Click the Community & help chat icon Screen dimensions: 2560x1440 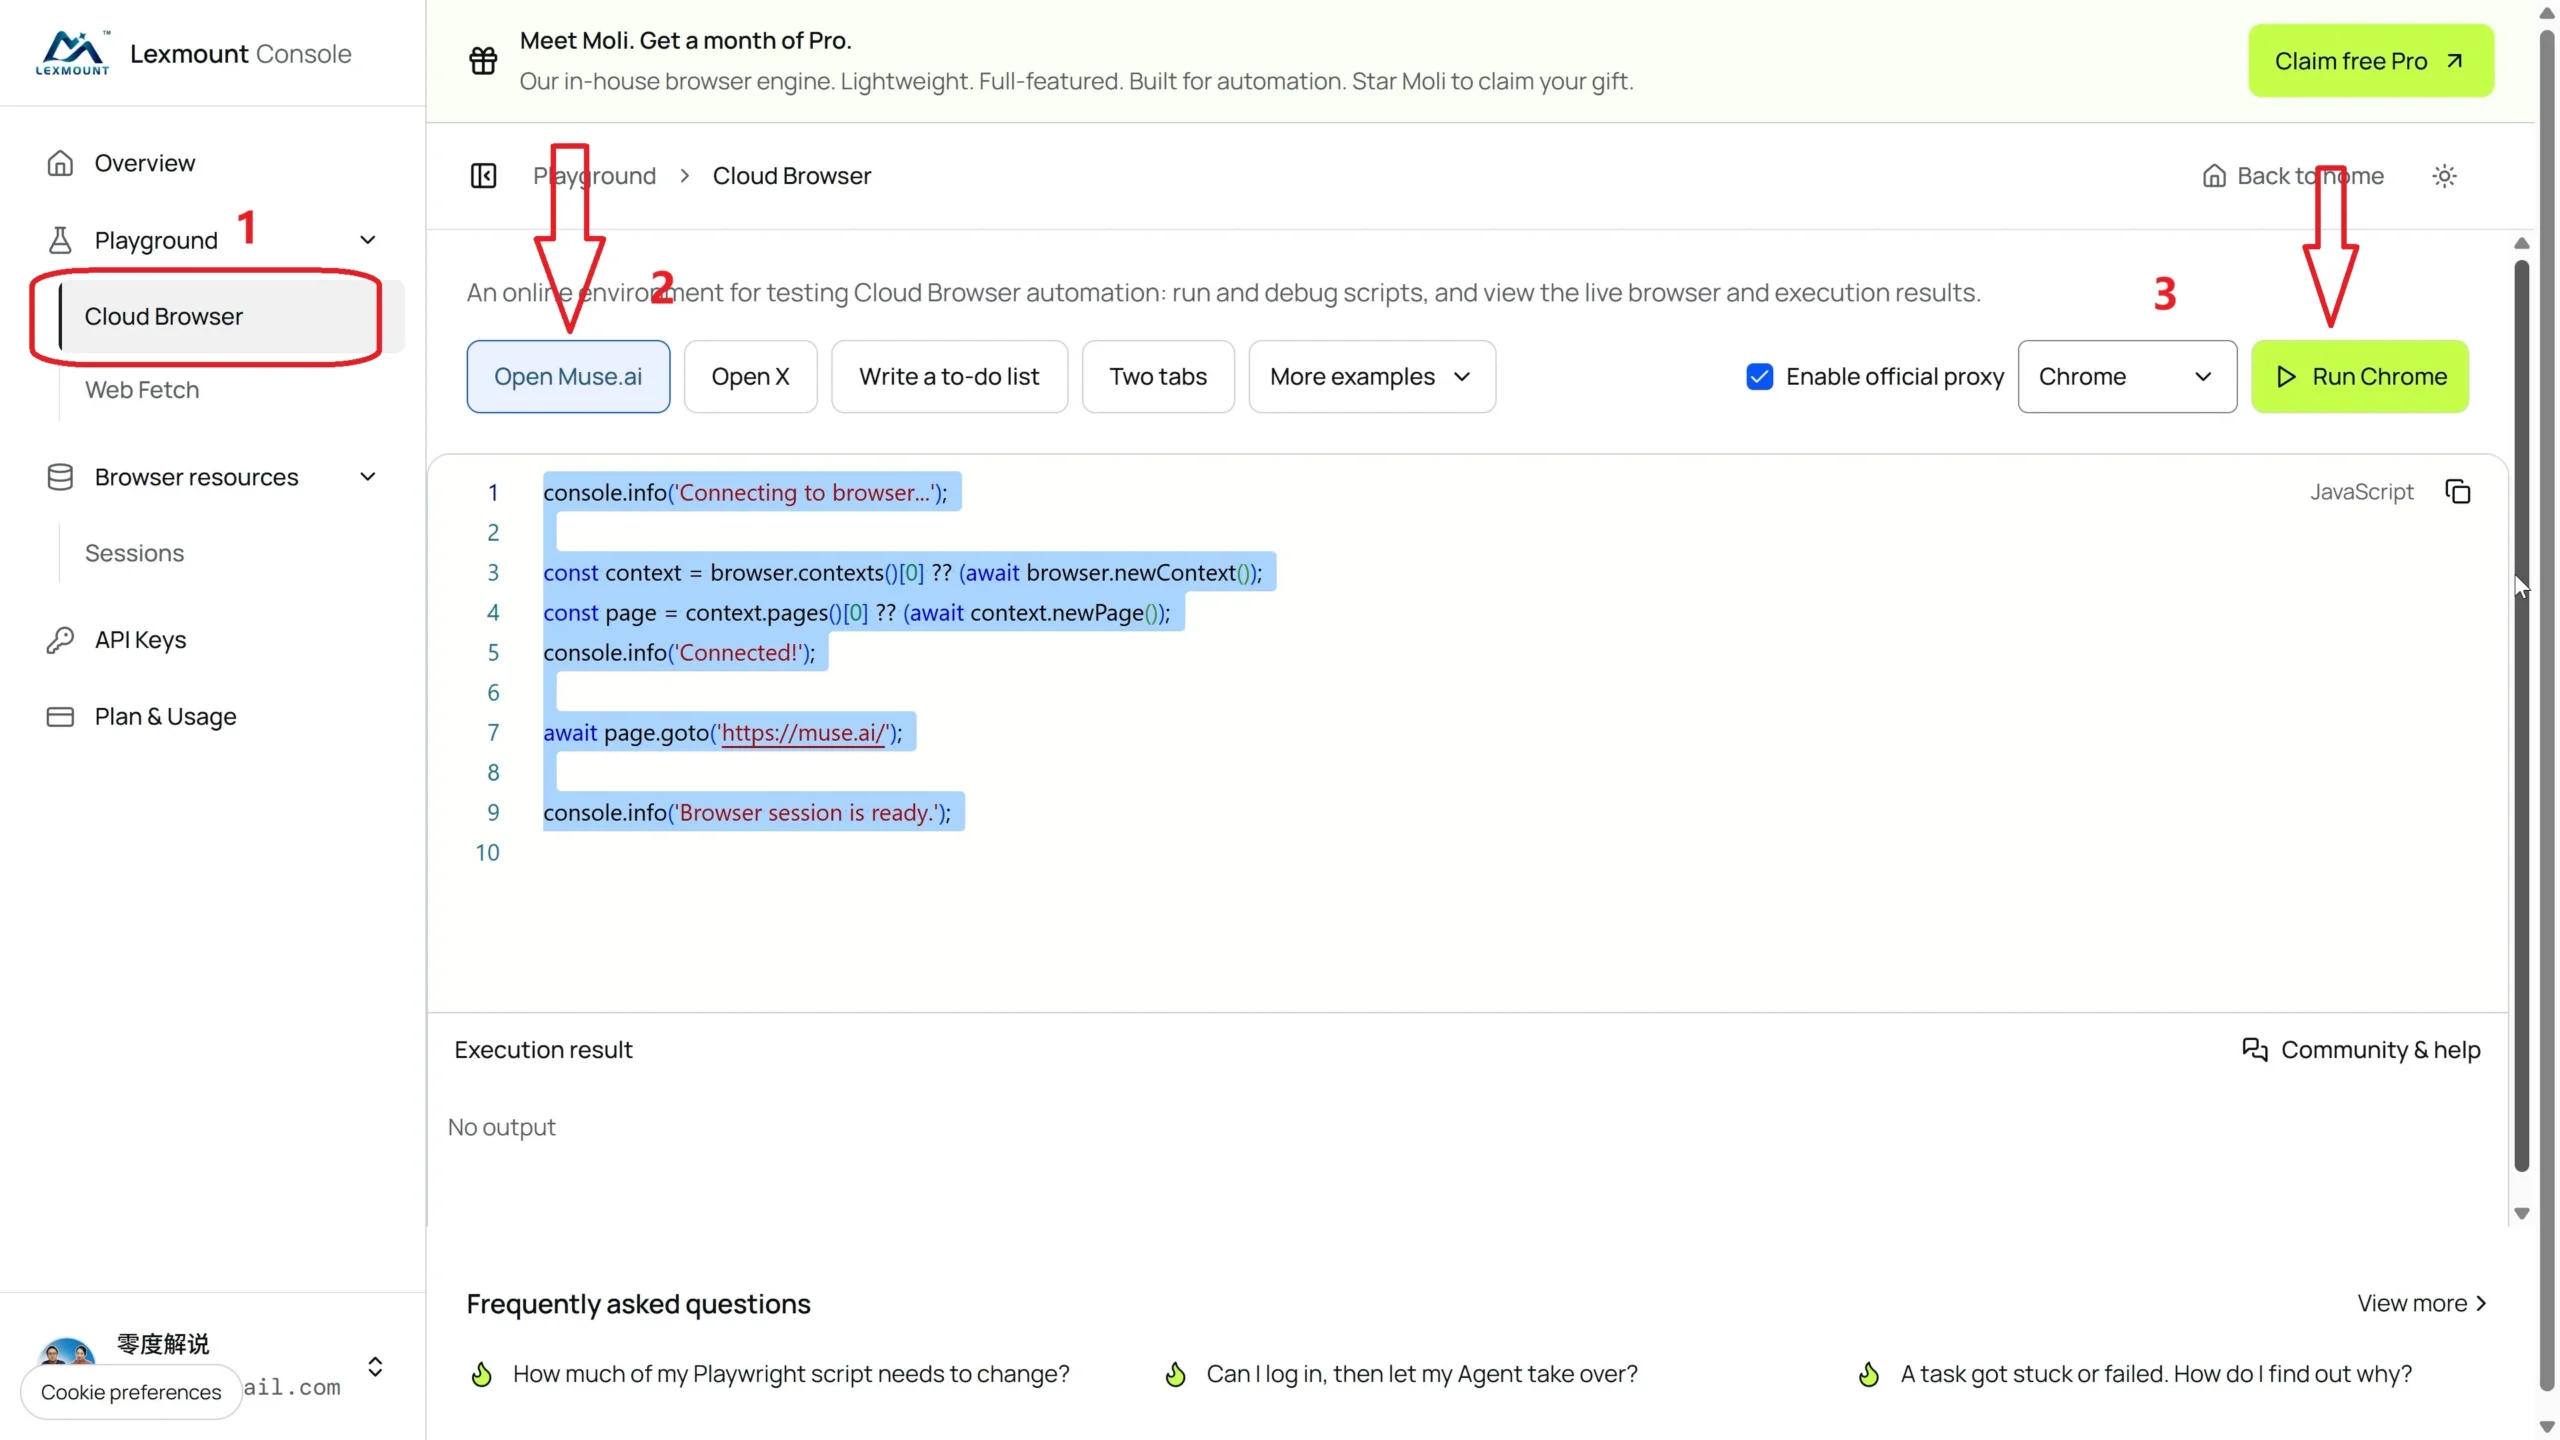pyautogui.click(x=2254, y=1049)
